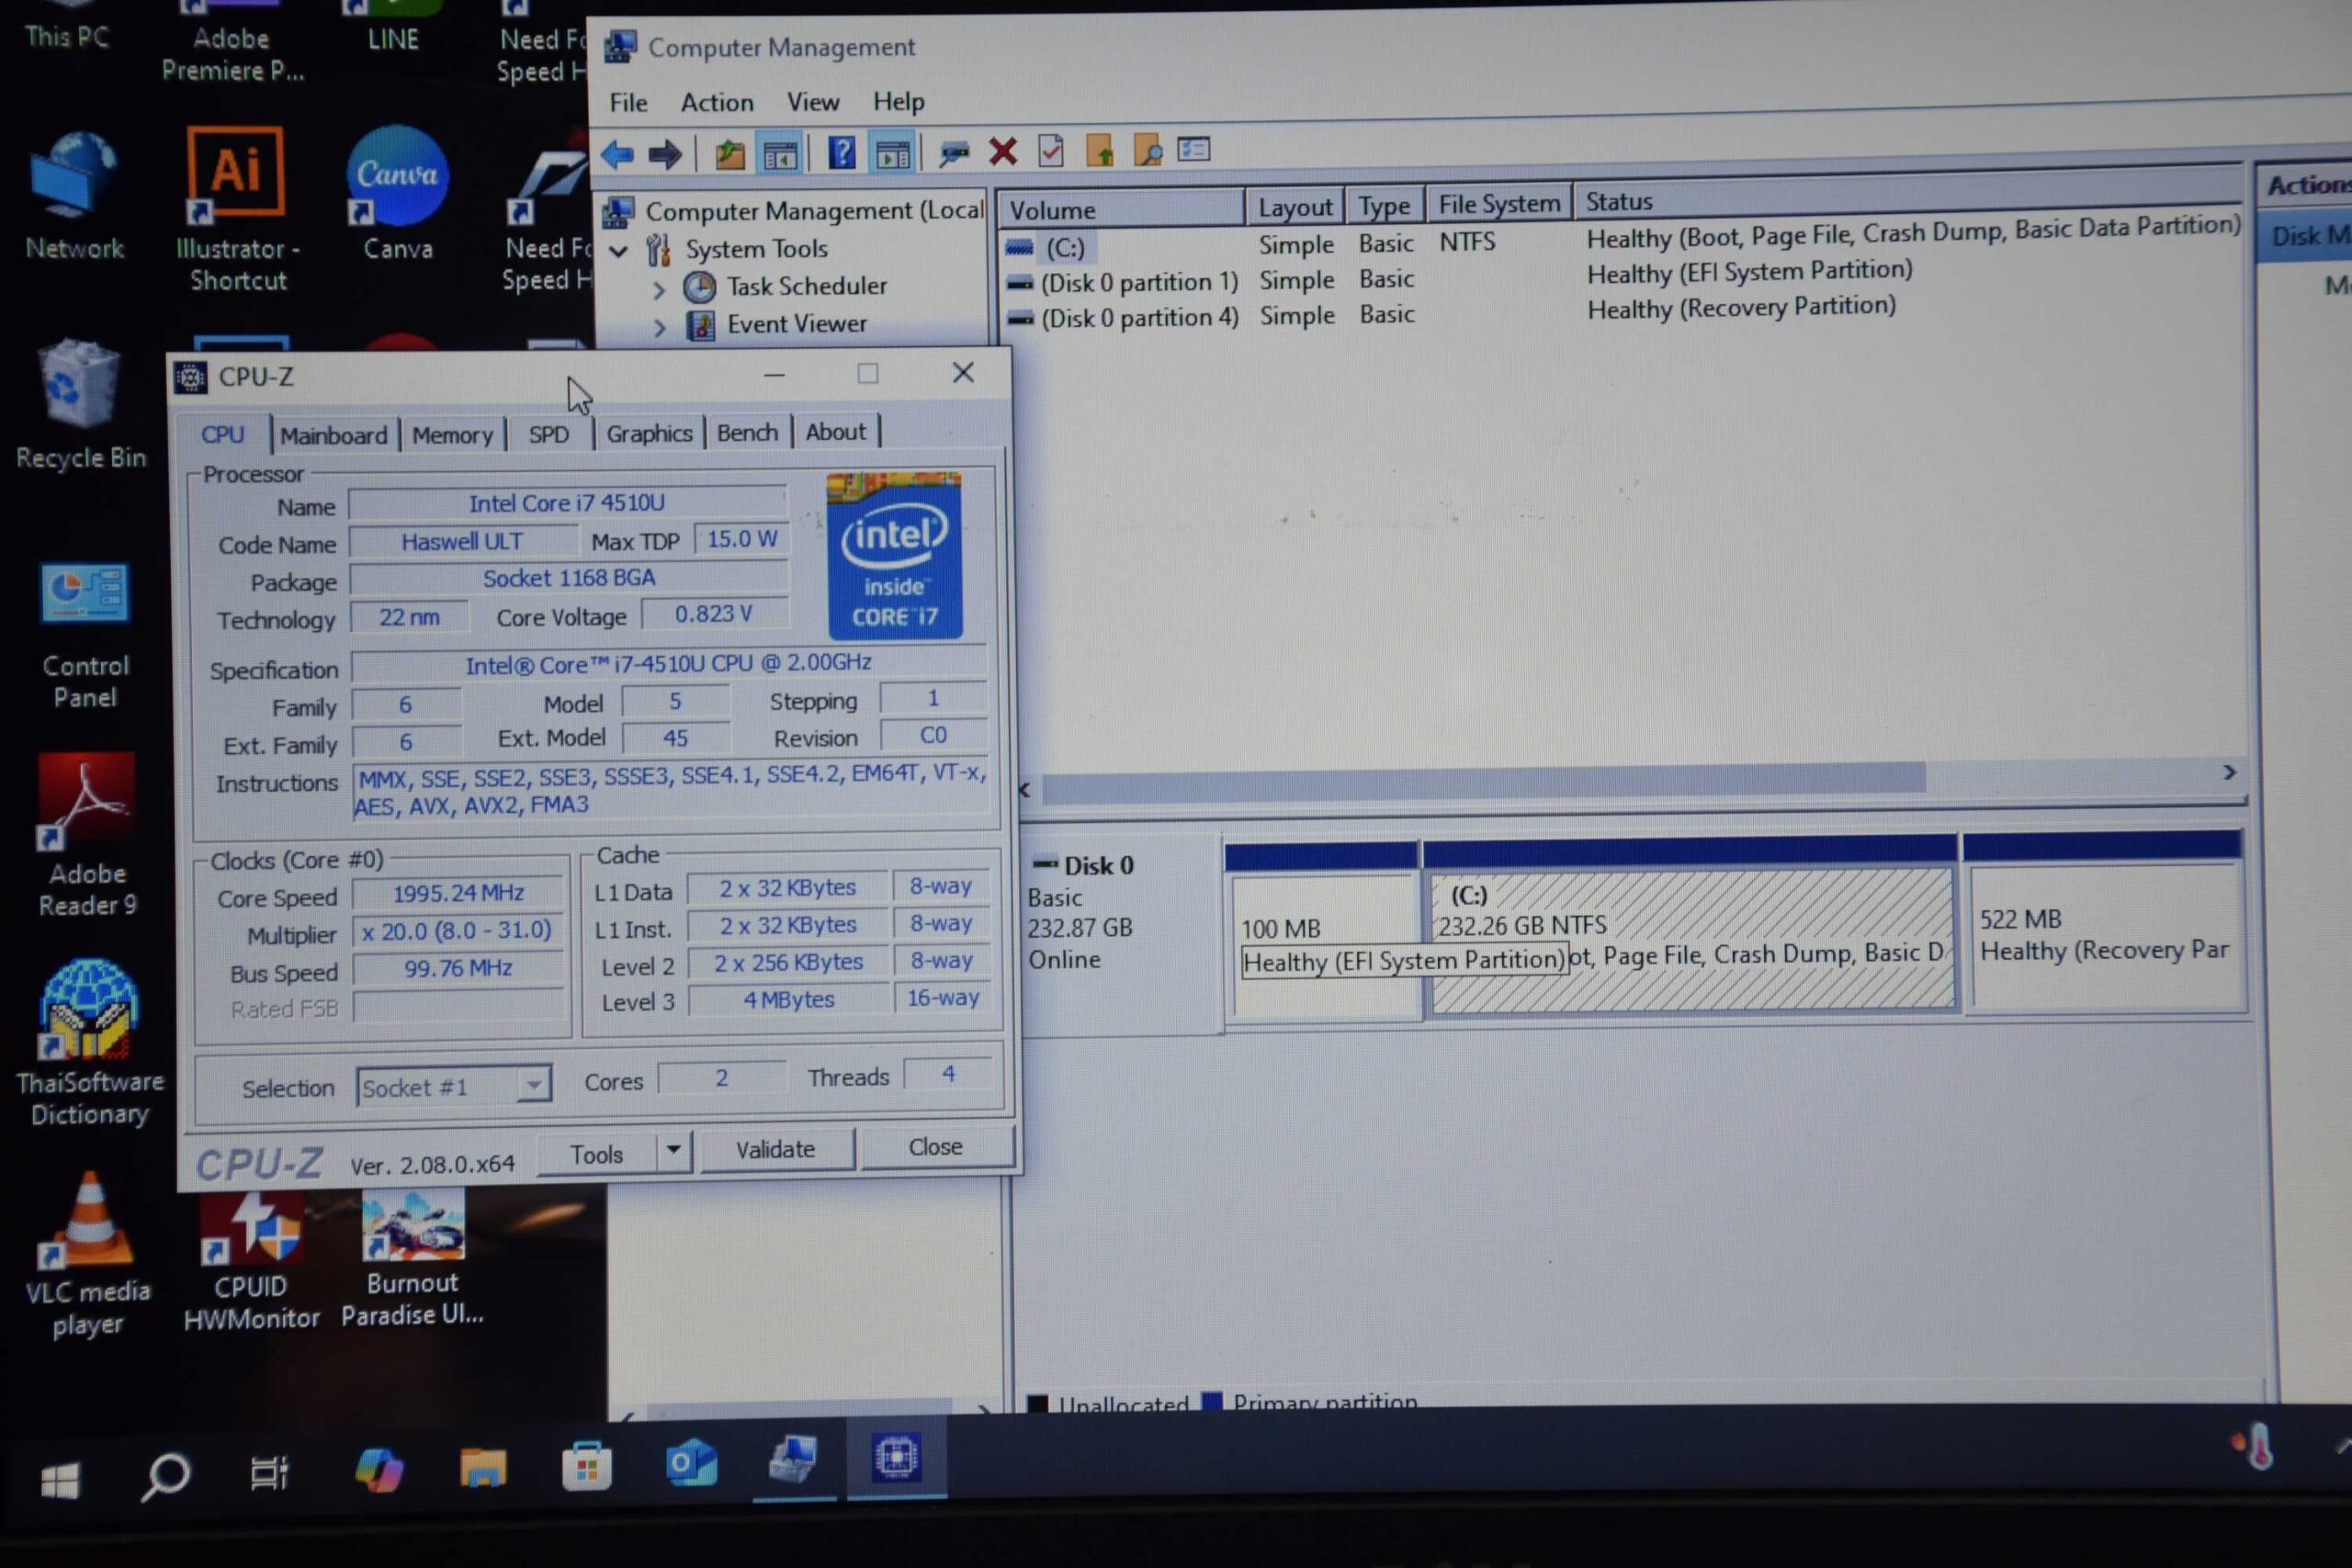Click the Close button in CPU-Z
This screenshot has height=1568, width=2352.
tap(936, 1146)
